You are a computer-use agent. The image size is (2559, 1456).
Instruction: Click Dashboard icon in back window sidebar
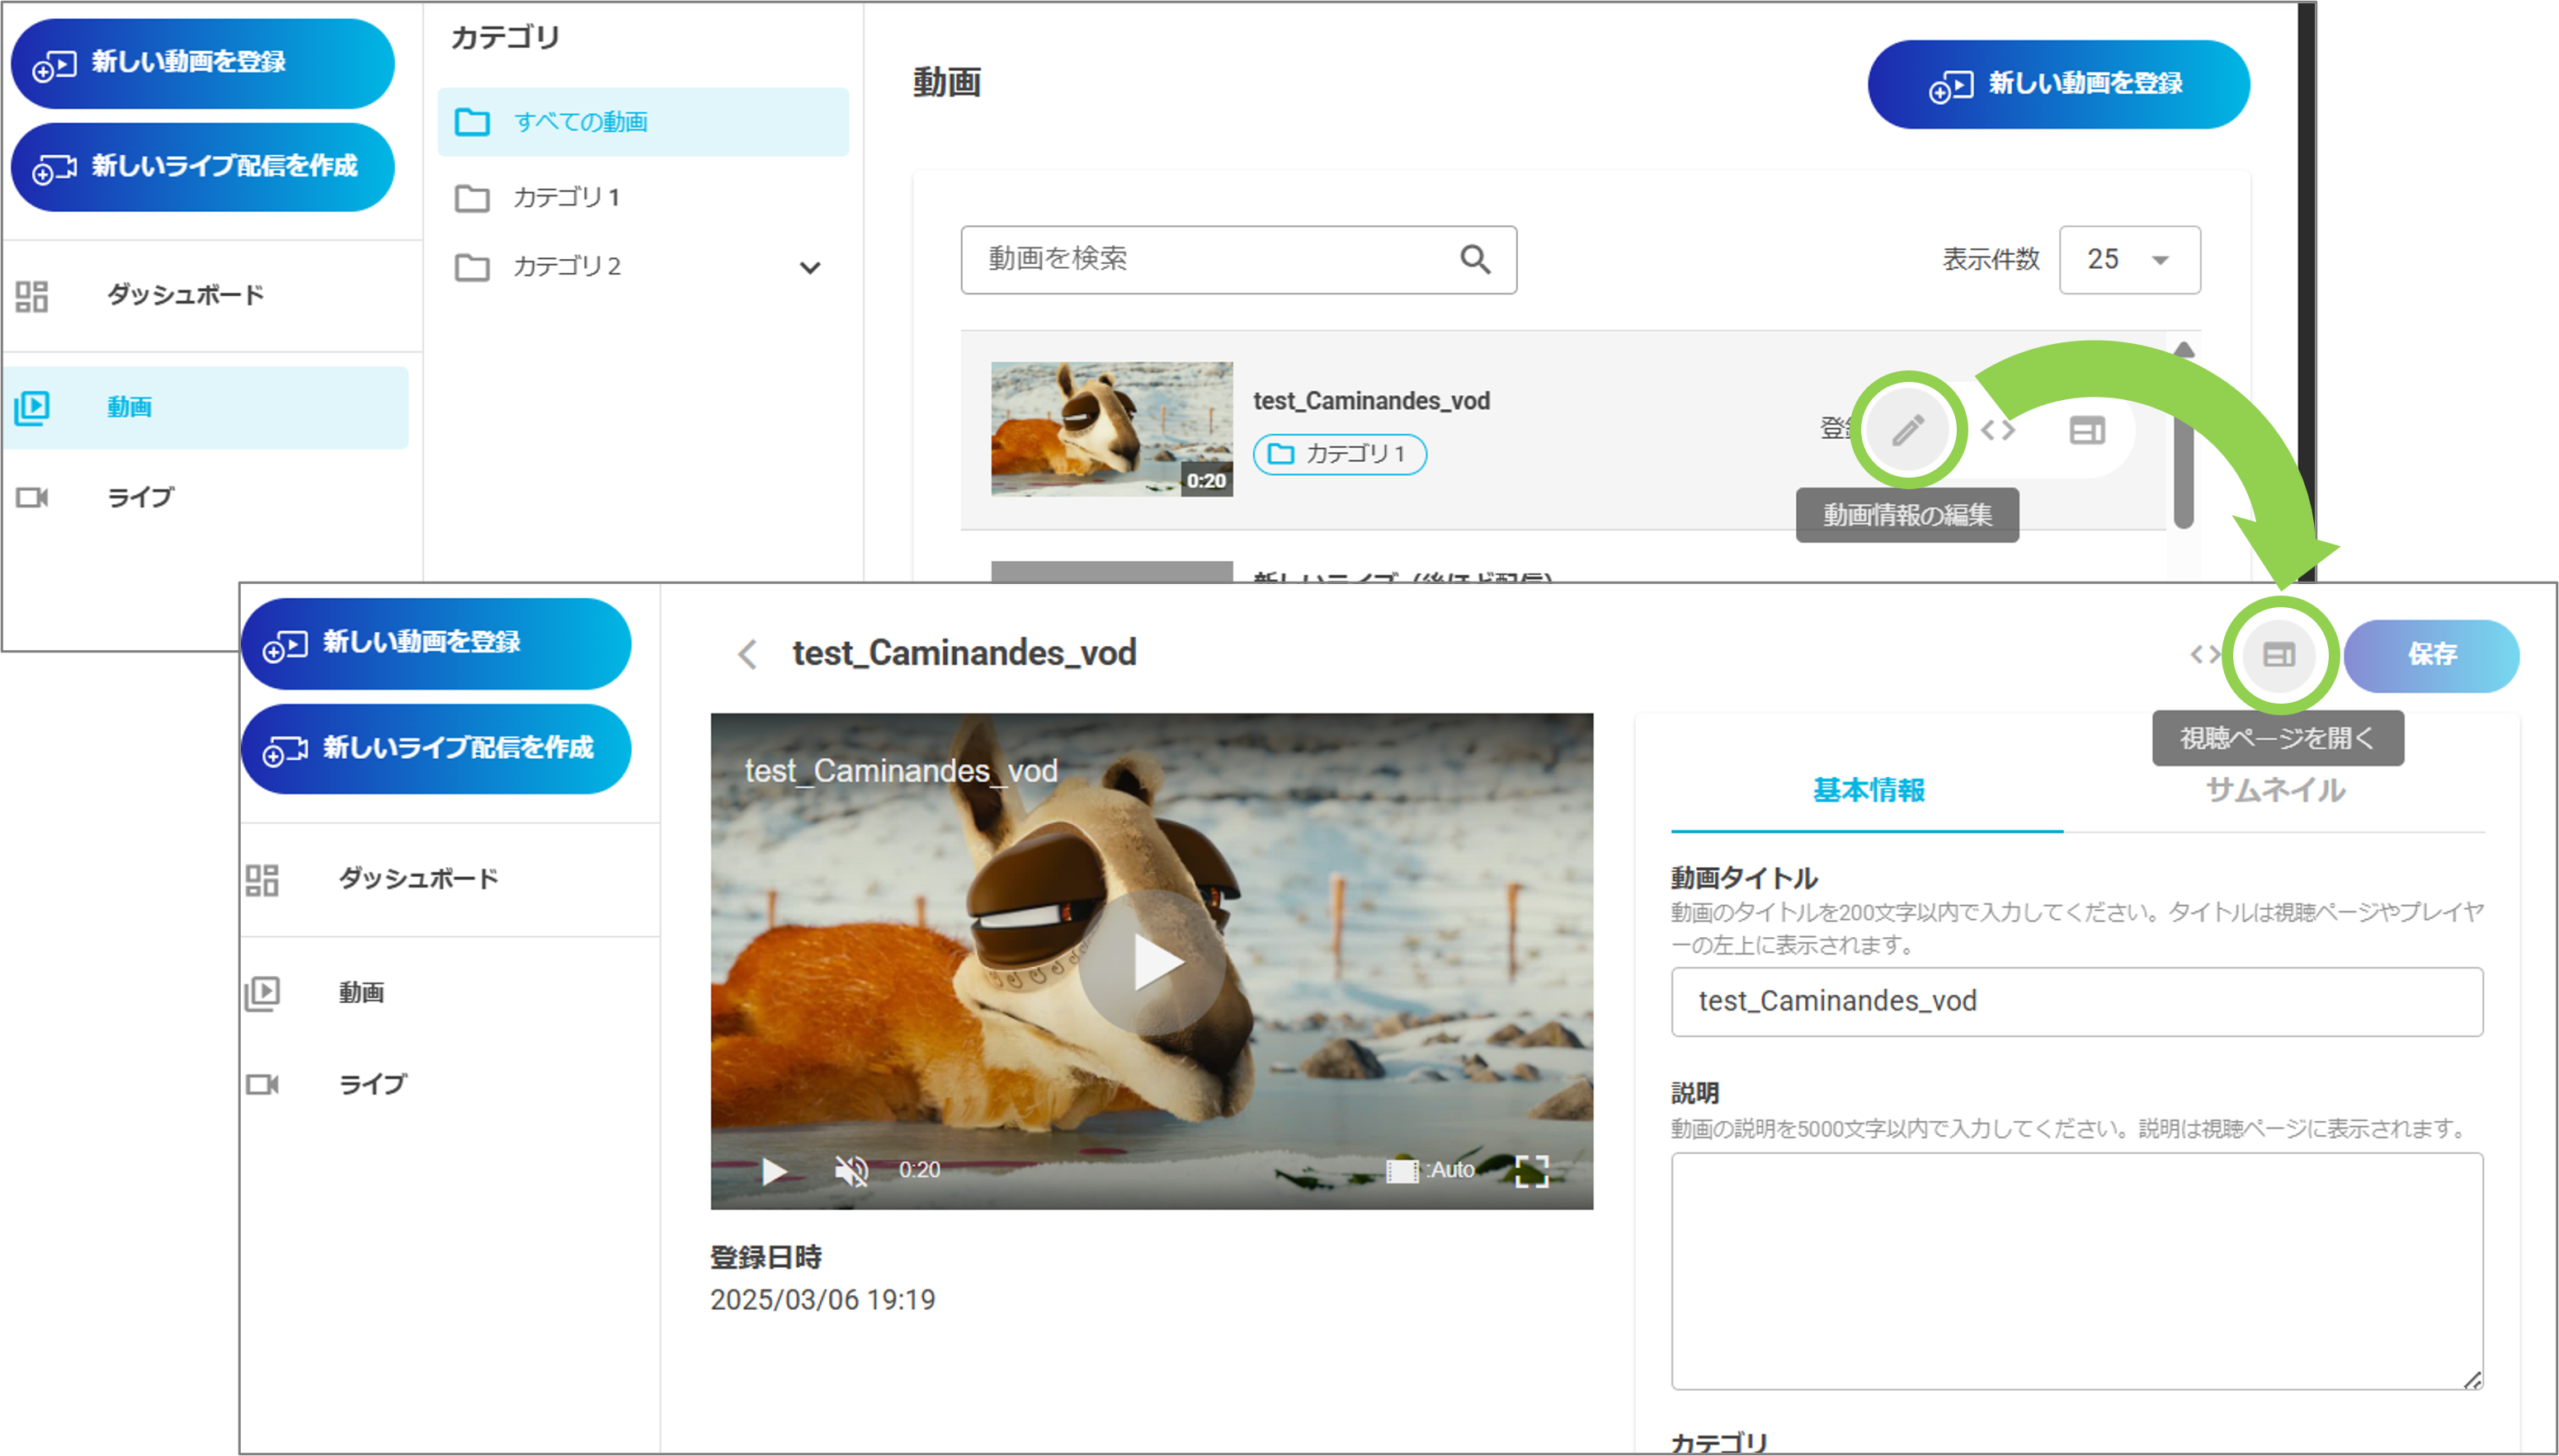click(32, 296)
